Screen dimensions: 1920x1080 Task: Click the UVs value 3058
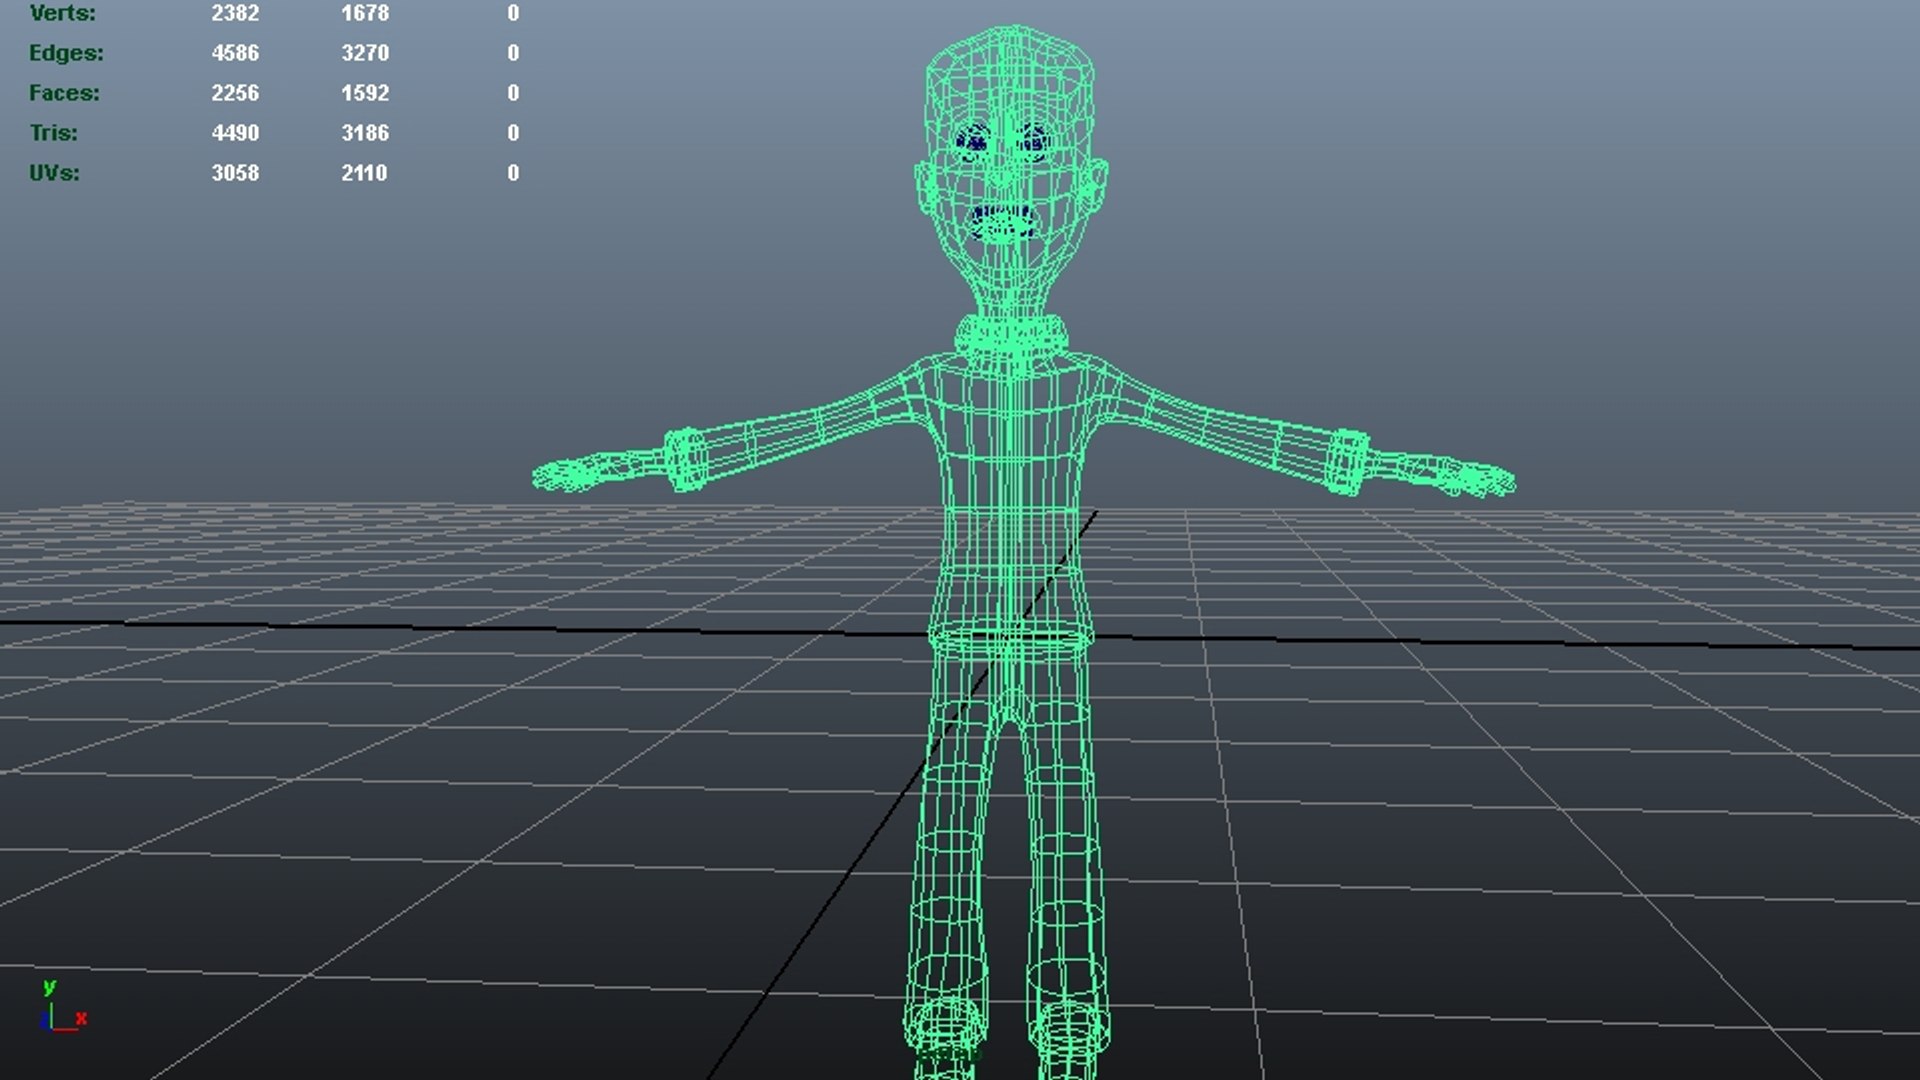pos(235,173)
